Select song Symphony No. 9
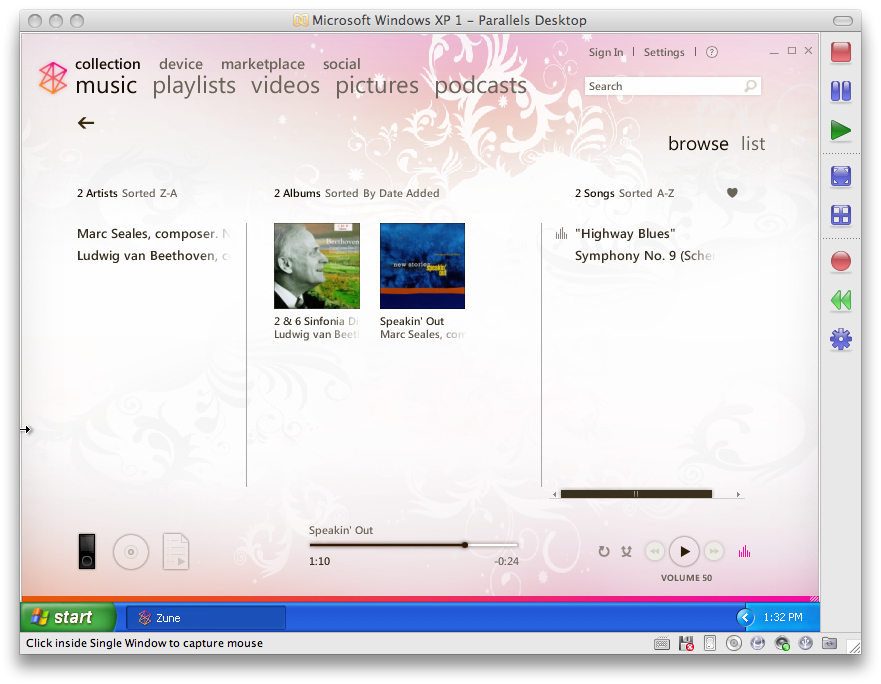This screenshot has width=881, height=684. click(x=644, y=256)
